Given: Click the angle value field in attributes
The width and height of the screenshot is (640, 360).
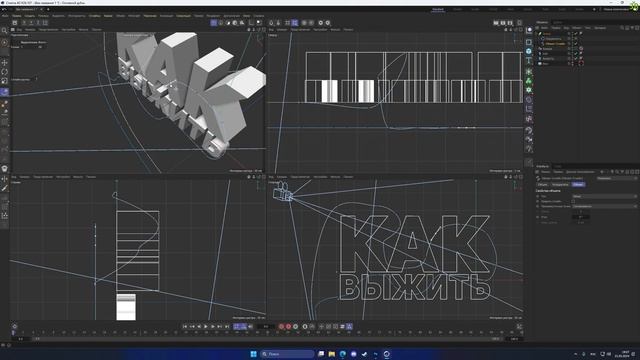Looking at the screenshot, I should (580, 217).
